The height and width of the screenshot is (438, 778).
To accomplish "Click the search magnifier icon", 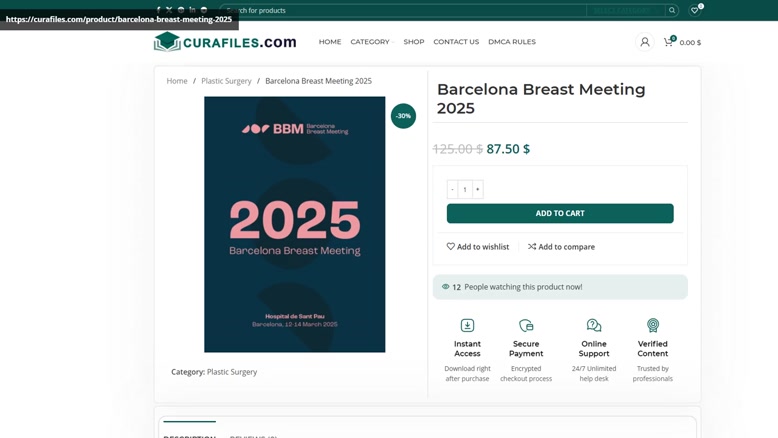I will (x=672, y=10).
